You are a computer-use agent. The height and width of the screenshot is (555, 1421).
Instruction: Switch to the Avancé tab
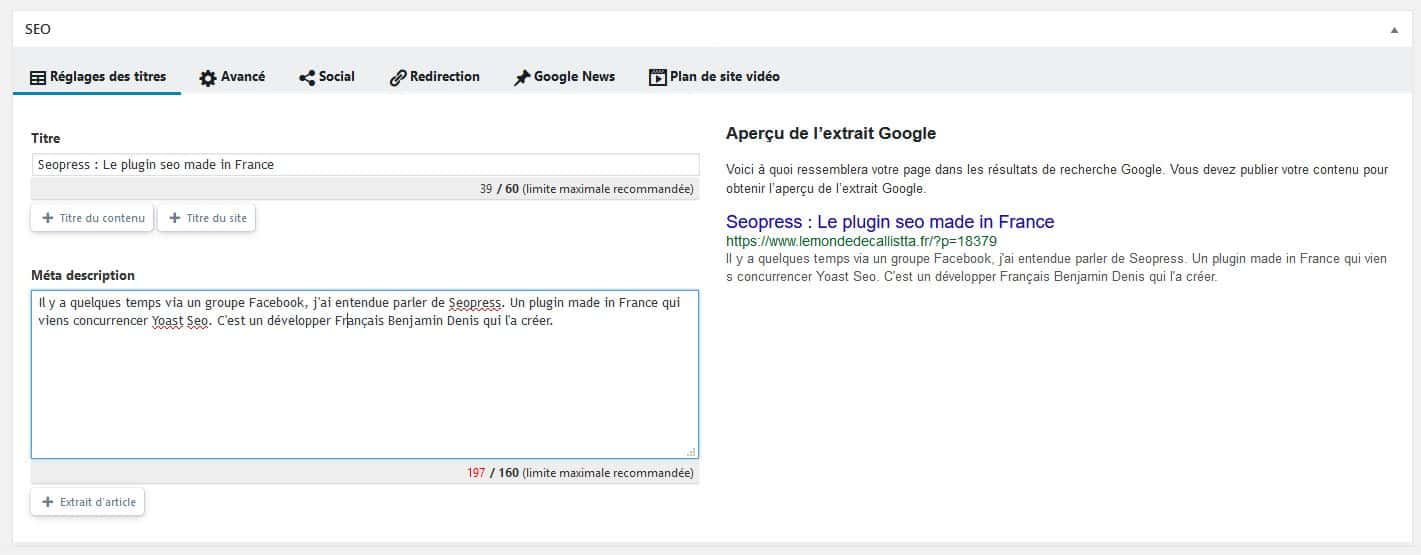click(232, 76)
